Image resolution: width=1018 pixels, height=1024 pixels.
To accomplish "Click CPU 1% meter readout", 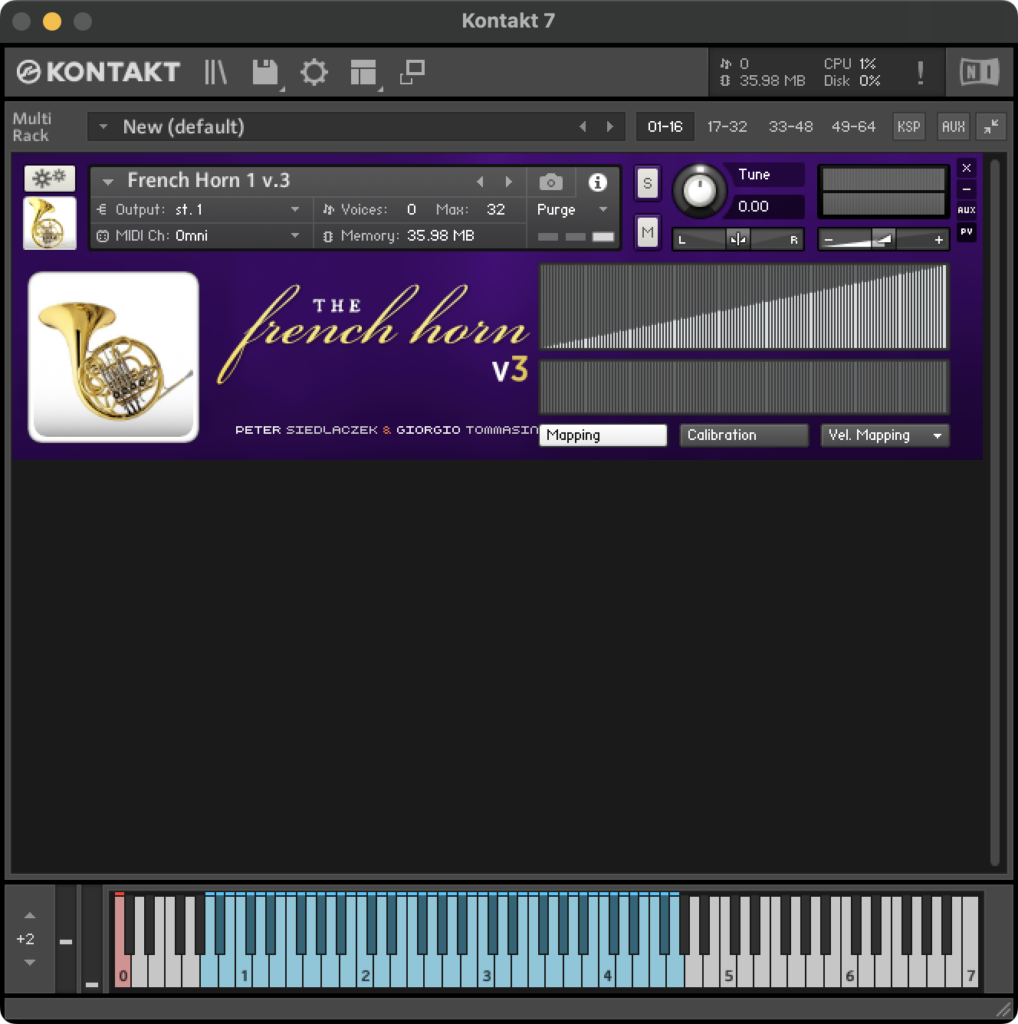I will pyautogui.click(x=850, y=63).
